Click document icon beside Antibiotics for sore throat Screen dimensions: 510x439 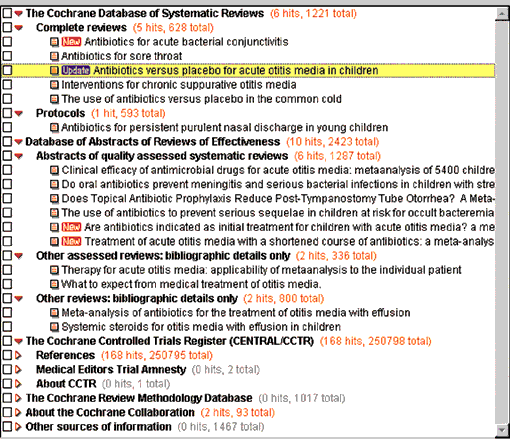[54, 56]
